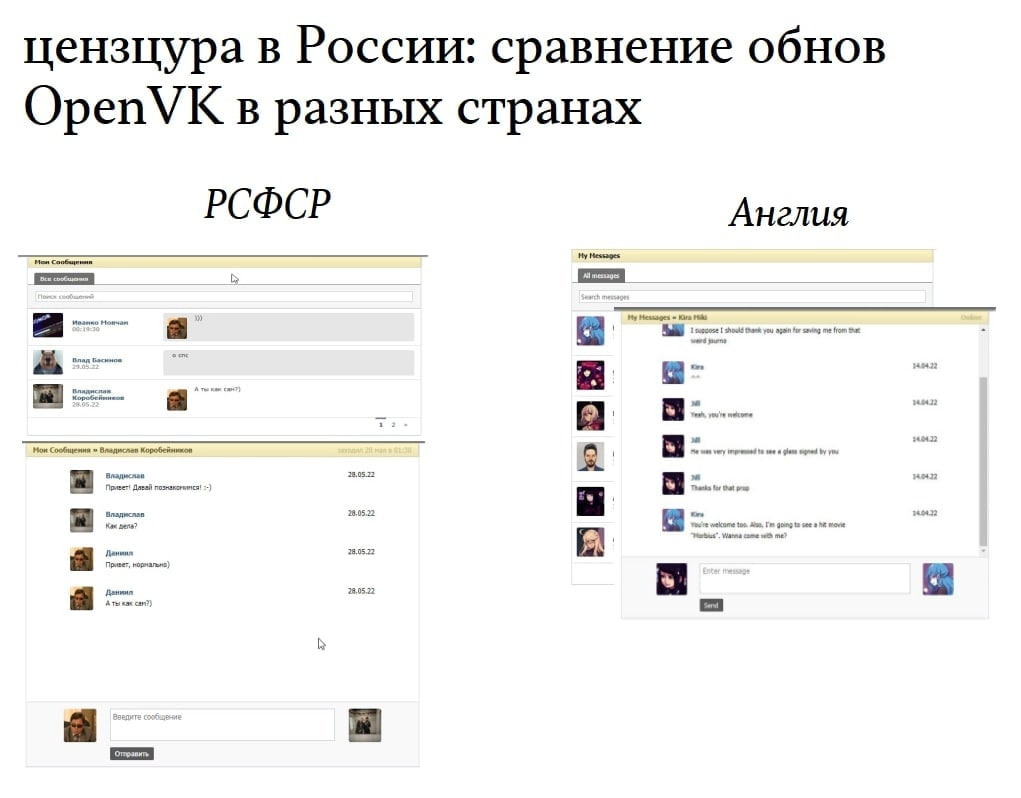1021x798 pixels.
Task: Click the chat scrollbar down arrow
Action: tap(983, 551)
